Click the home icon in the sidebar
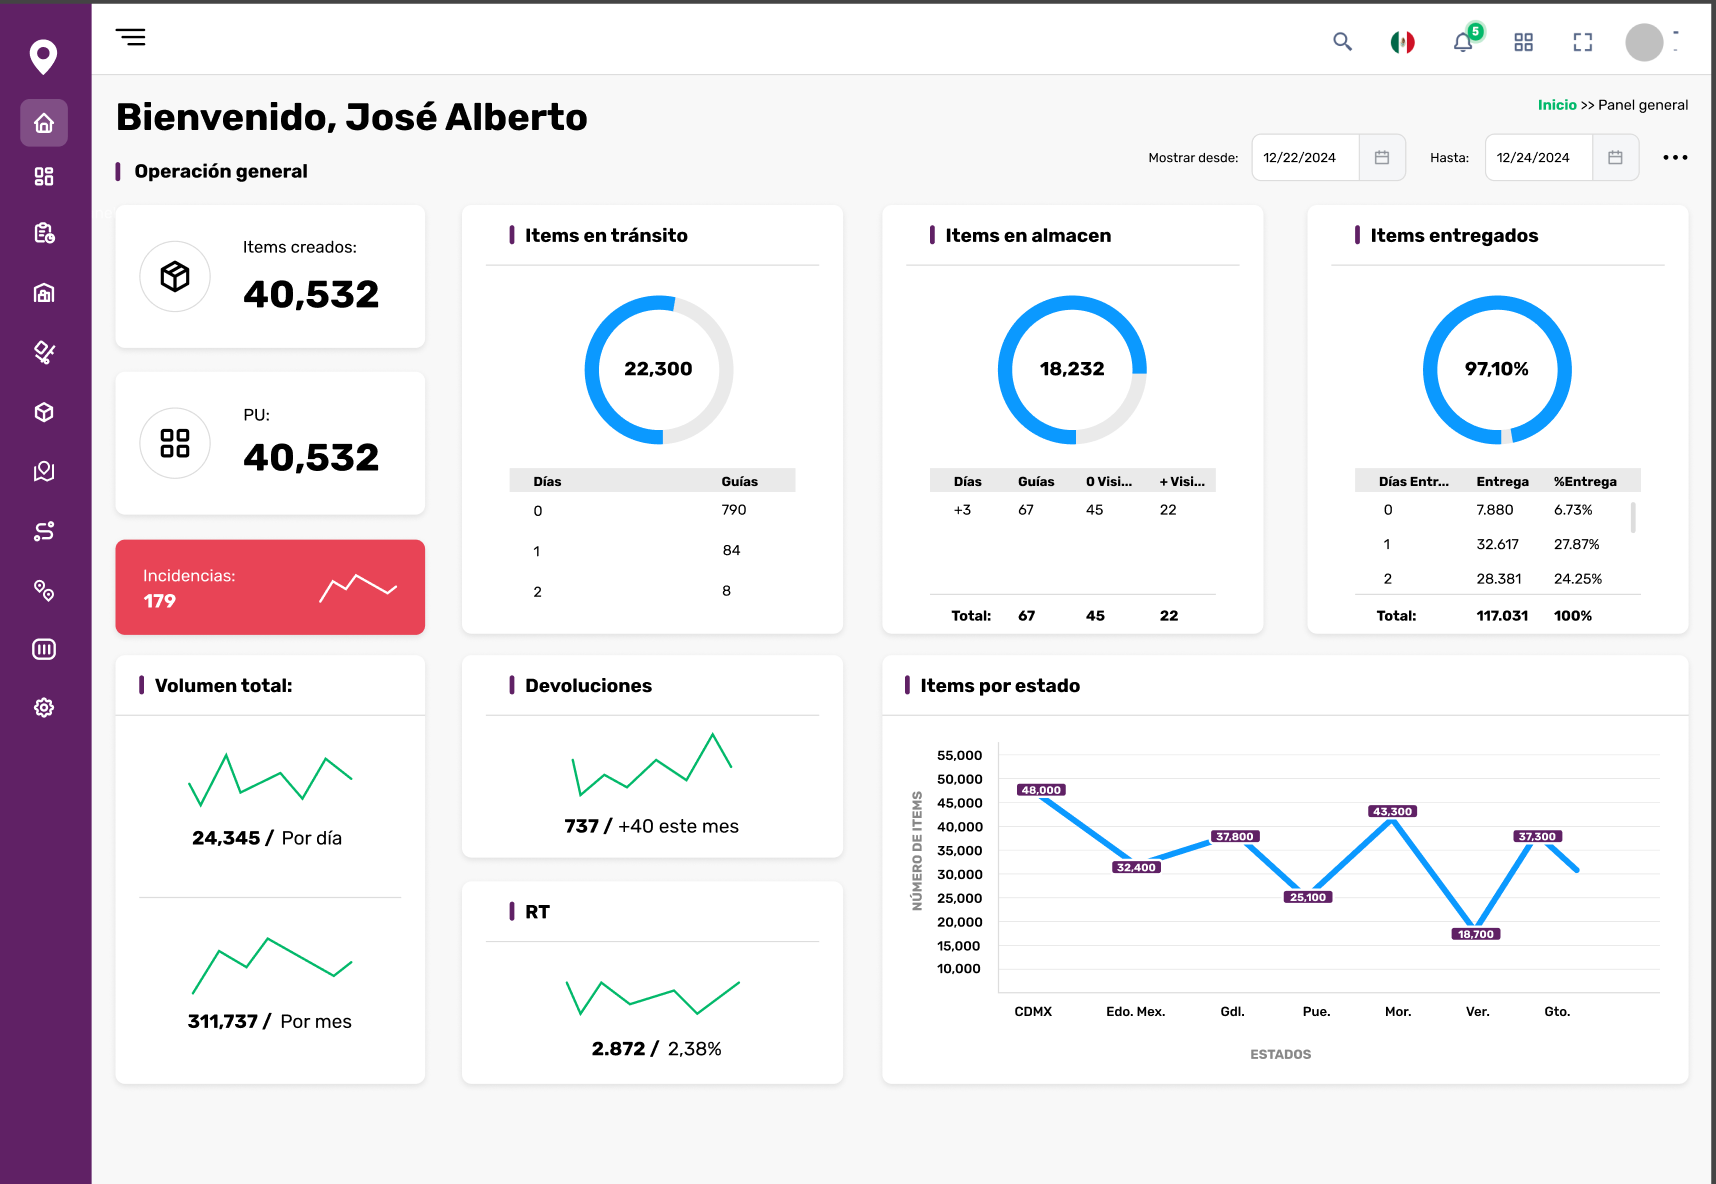 (x=44, y=123)
